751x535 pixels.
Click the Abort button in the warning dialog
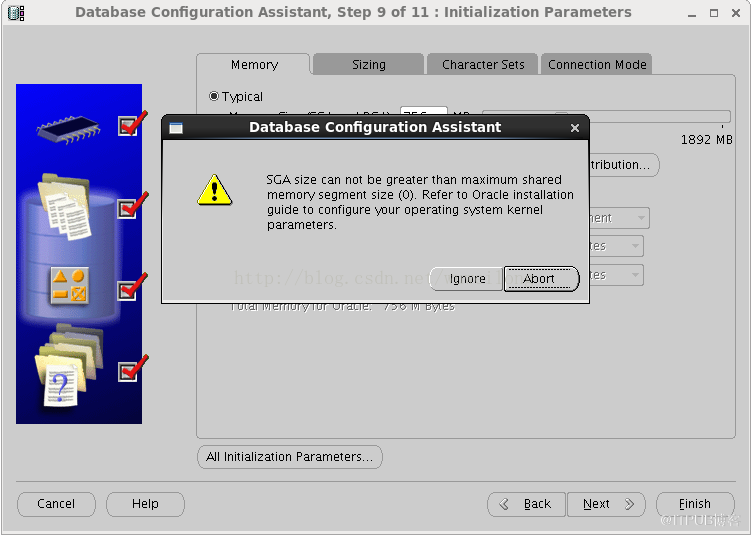click(541, 279)
